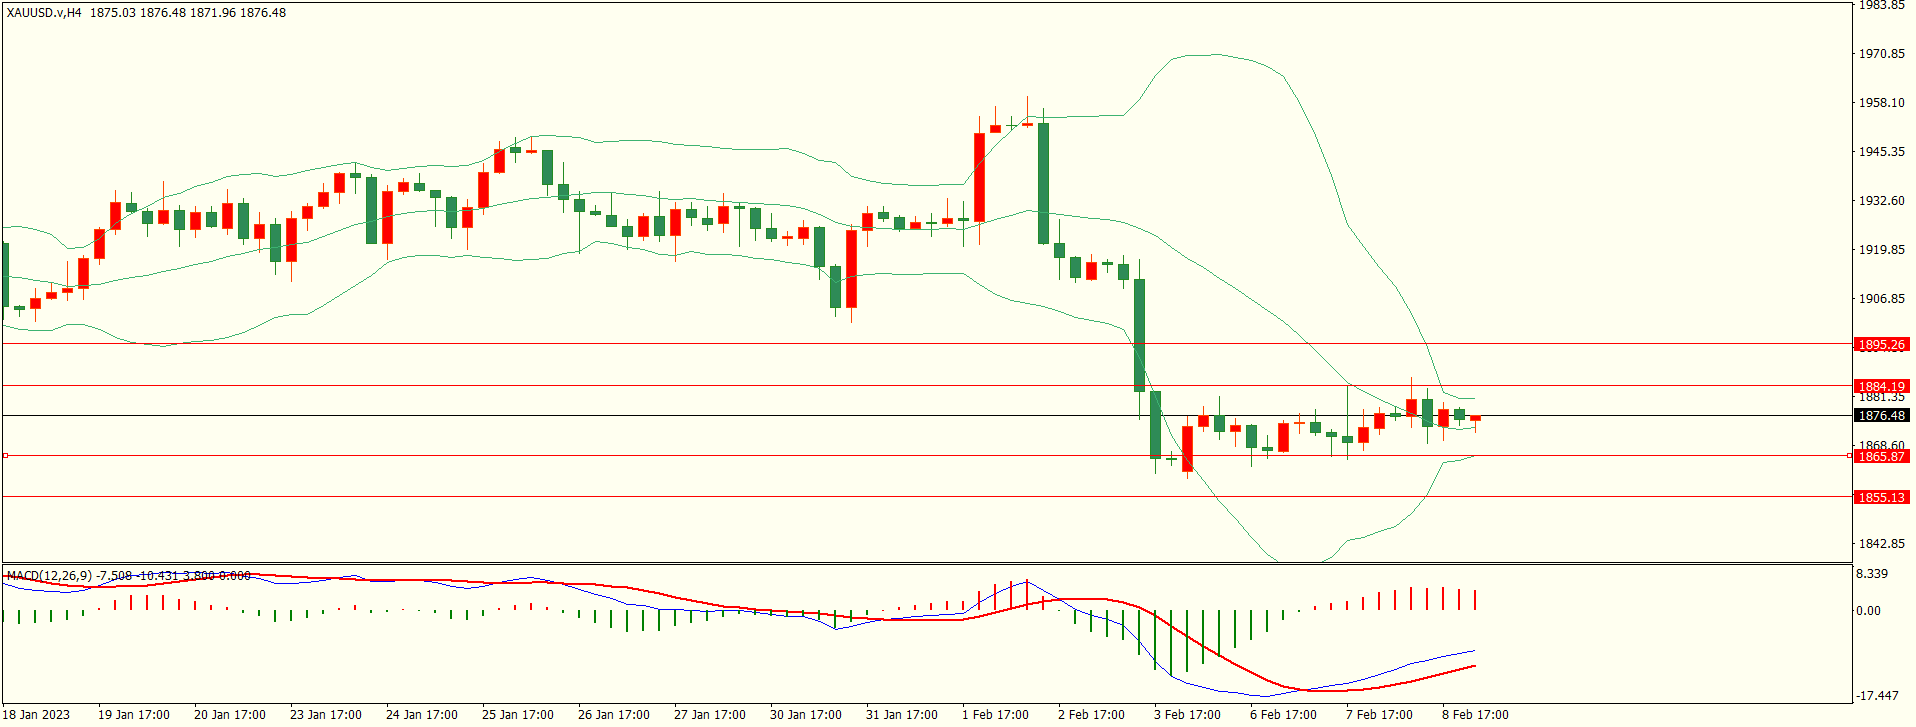Click the red 1865.87 price level label
The width and height of the screenshot is (1916, 727).
coord(1881,457)
